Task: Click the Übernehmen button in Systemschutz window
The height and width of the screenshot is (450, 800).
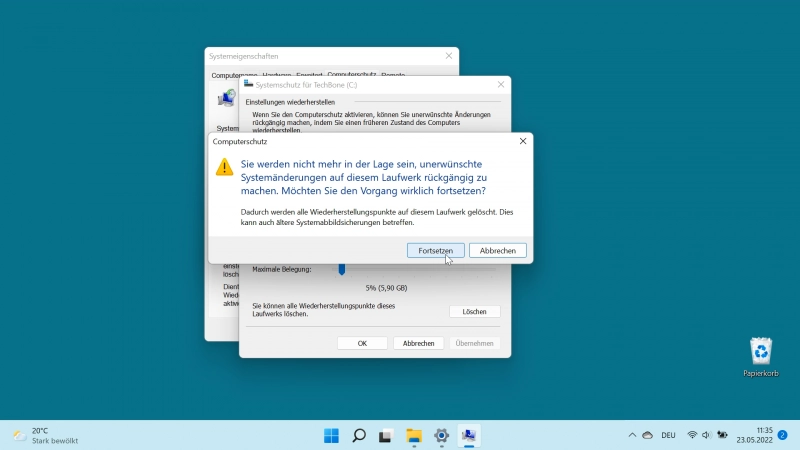Action: click(x=474, y=343)
